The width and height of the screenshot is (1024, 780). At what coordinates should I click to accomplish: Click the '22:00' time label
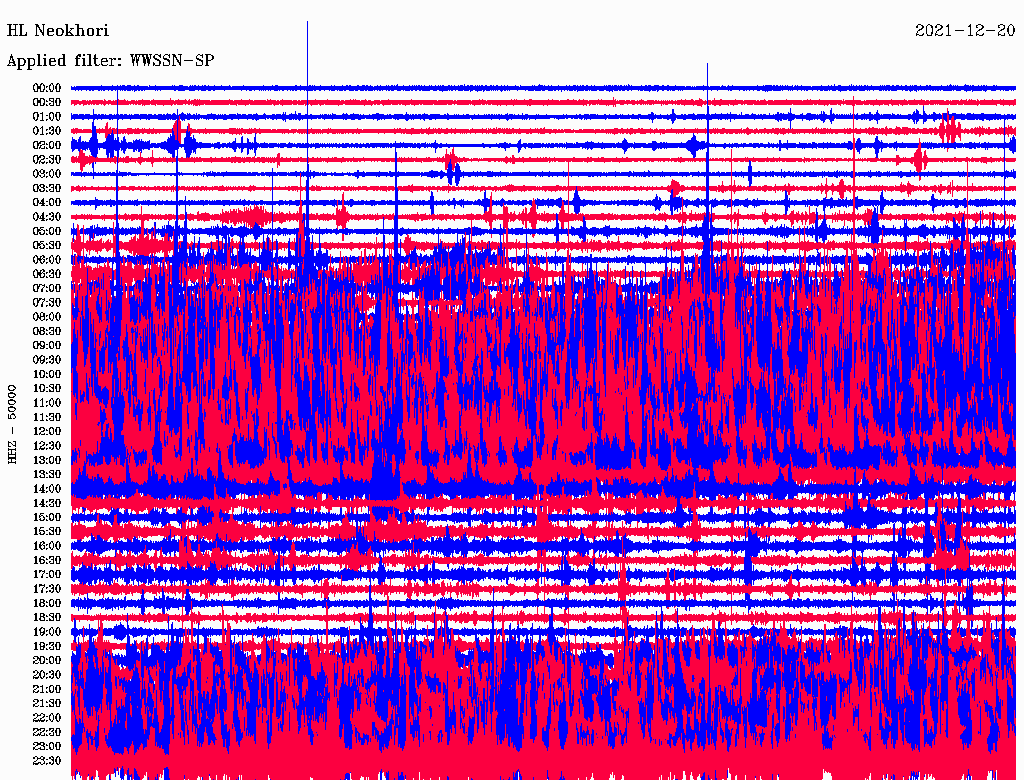coord(47,718)
